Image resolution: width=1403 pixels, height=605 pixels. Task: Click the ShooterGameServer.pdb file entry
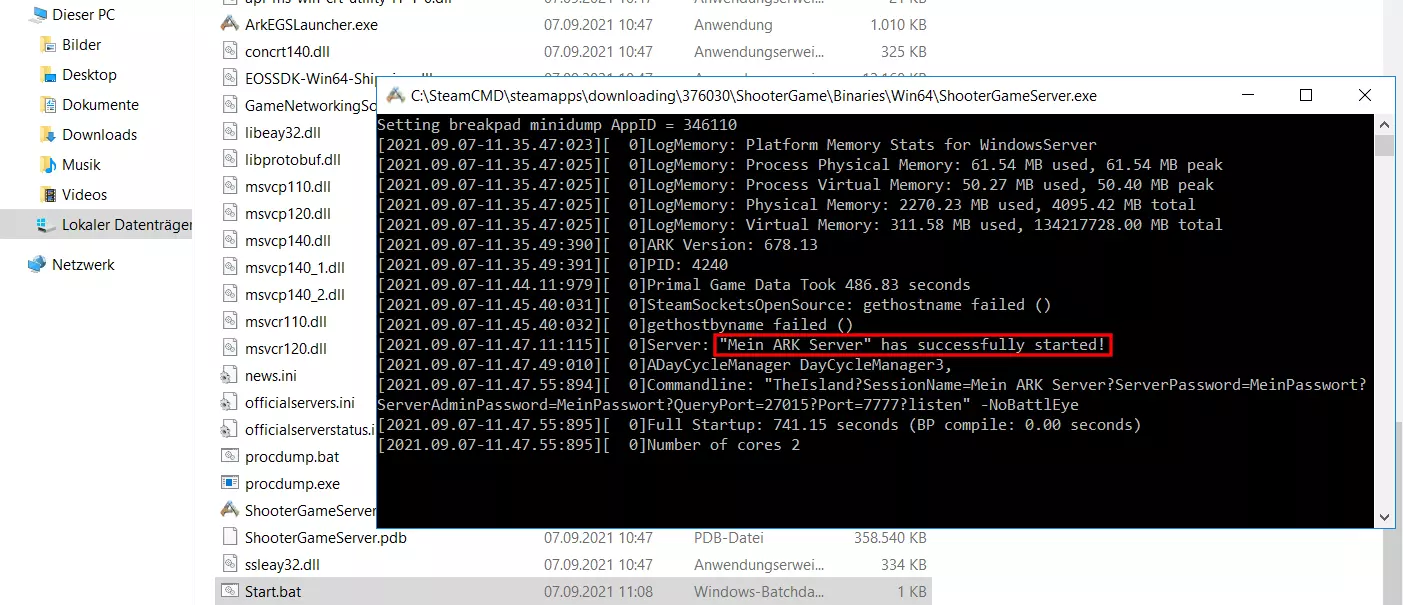(x=325, y=537)
